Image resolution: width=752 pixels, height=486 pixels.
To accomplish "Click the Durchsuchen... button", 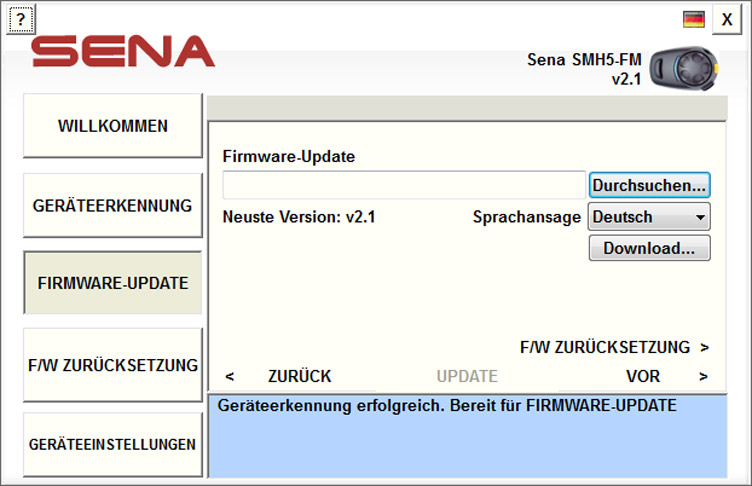I will click(x=649, y=185).
